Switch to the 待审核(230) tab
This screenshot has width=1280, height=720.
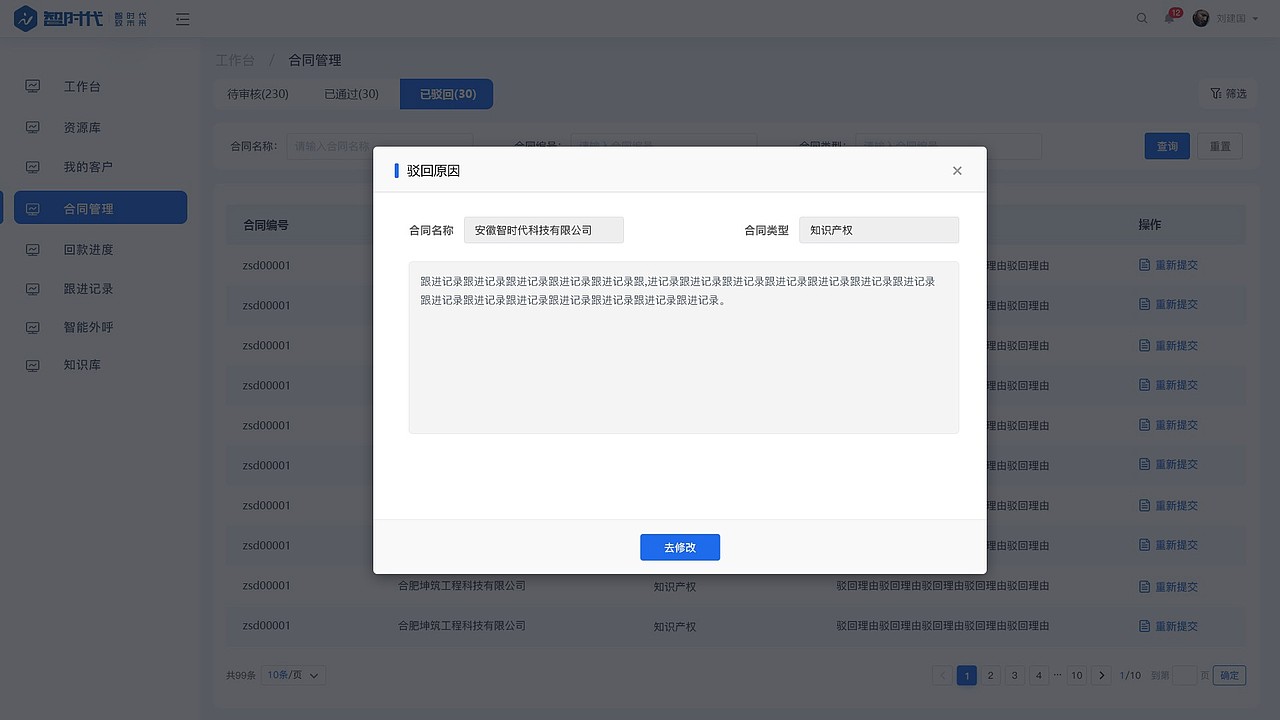pyautogui.click(x=256, y=93)
